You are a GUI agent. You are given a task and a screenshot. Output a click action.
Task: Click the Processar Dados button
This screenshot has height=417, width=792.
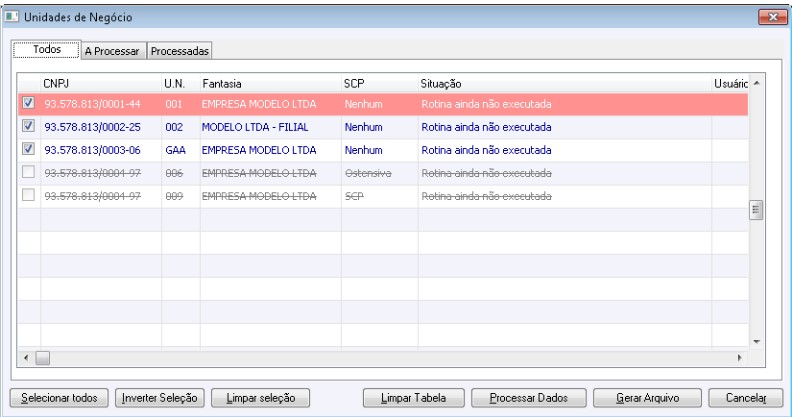528,398
